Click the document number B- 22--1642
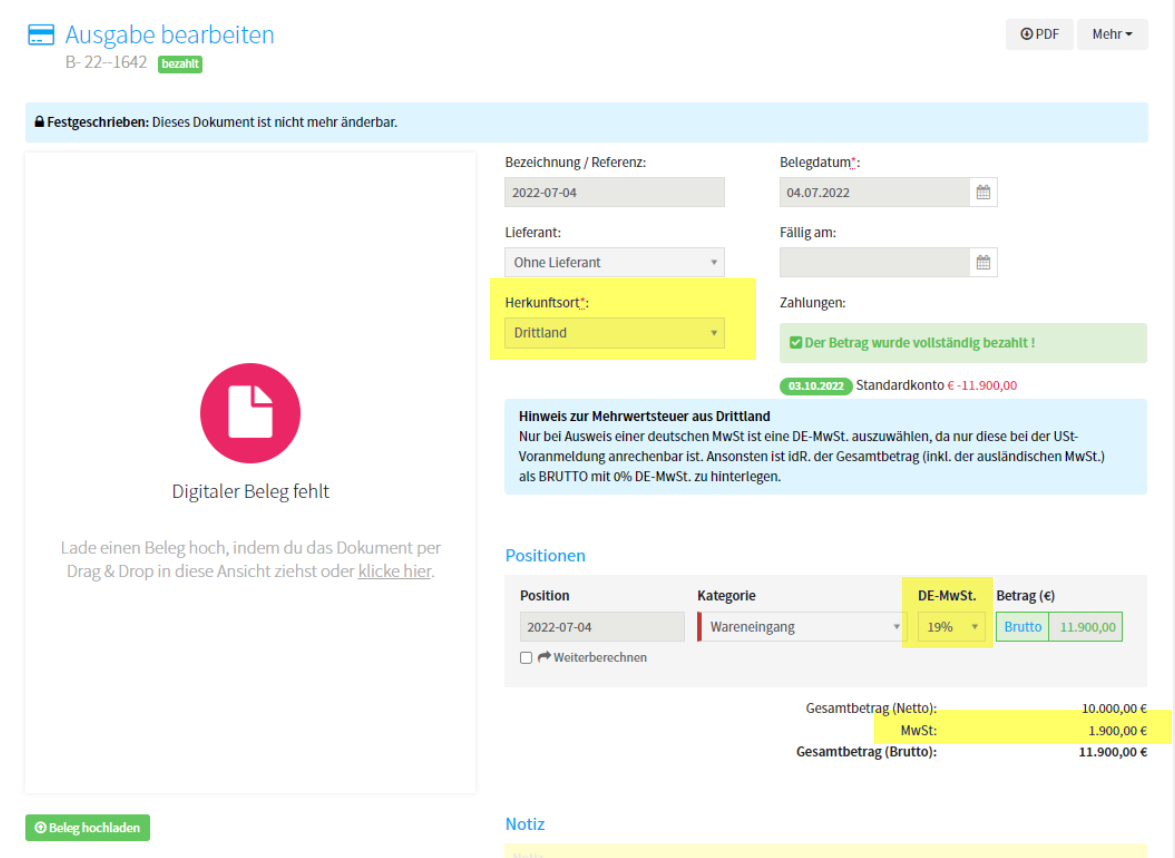 coord(106,62)
